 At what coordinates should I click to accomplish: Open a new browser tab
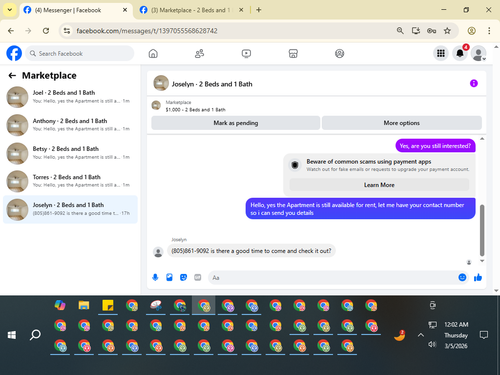[x=259, y=10]
